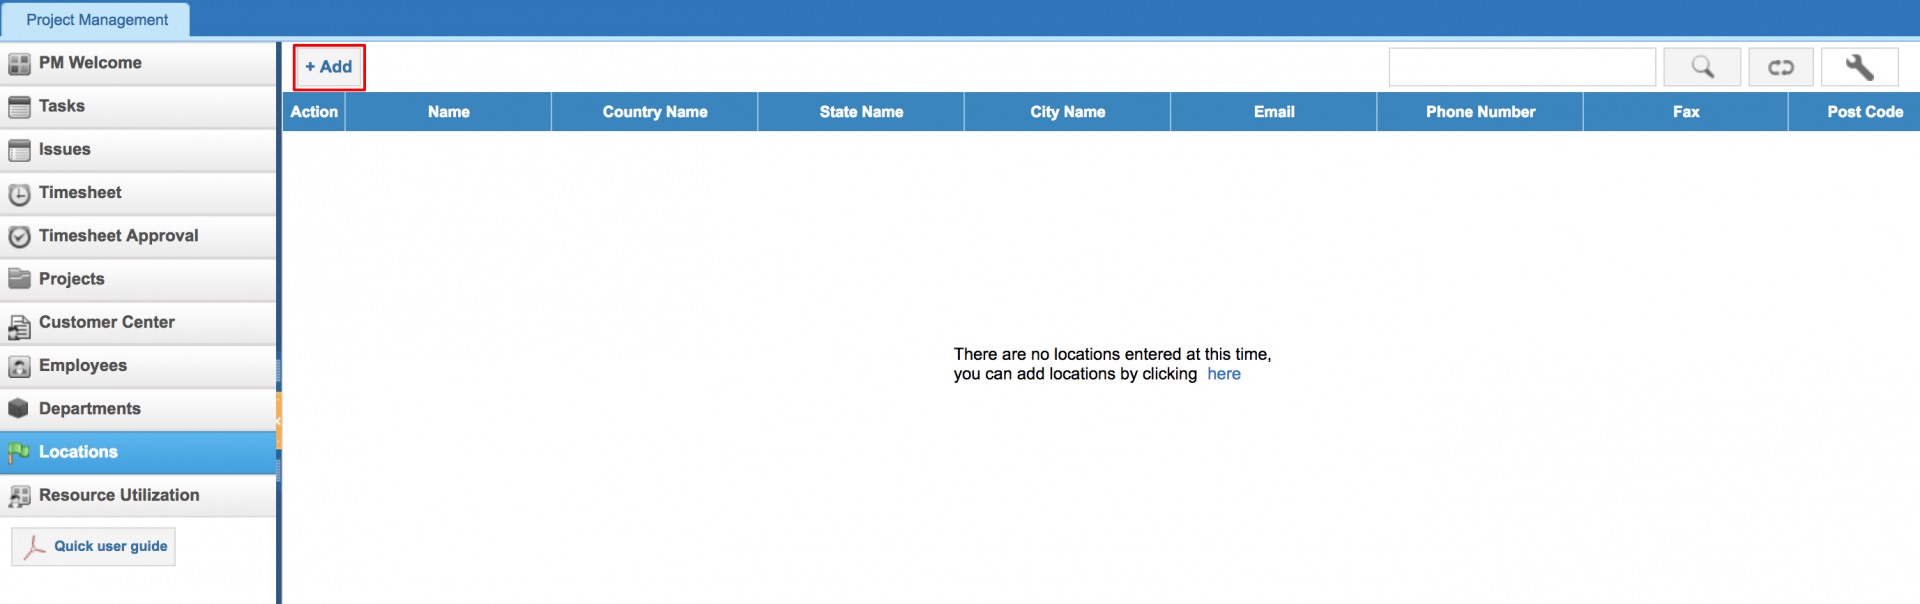The height and width of the screenshot is (604, 1920).
Task: Open the Issues menu item
Action: (138, 150)
